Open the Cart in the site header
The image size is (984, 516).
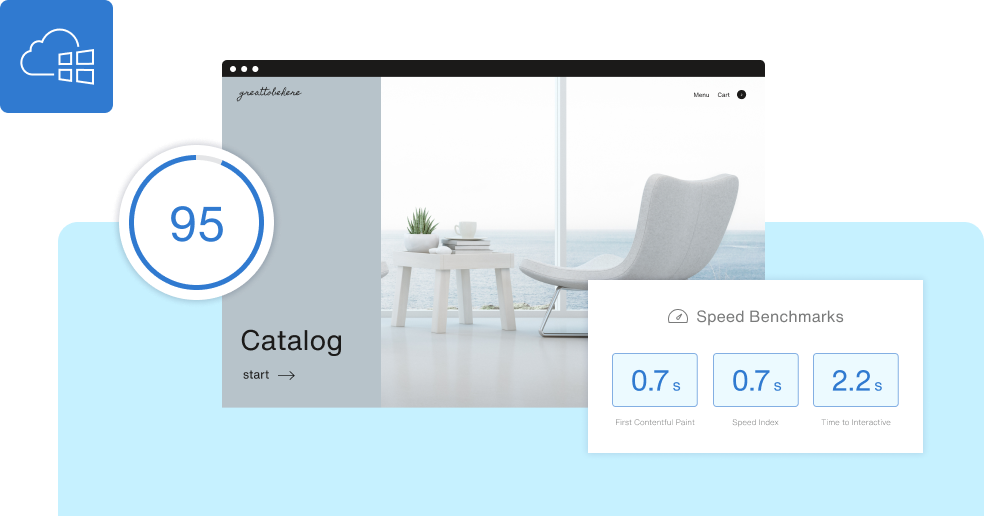click(723, 95)
